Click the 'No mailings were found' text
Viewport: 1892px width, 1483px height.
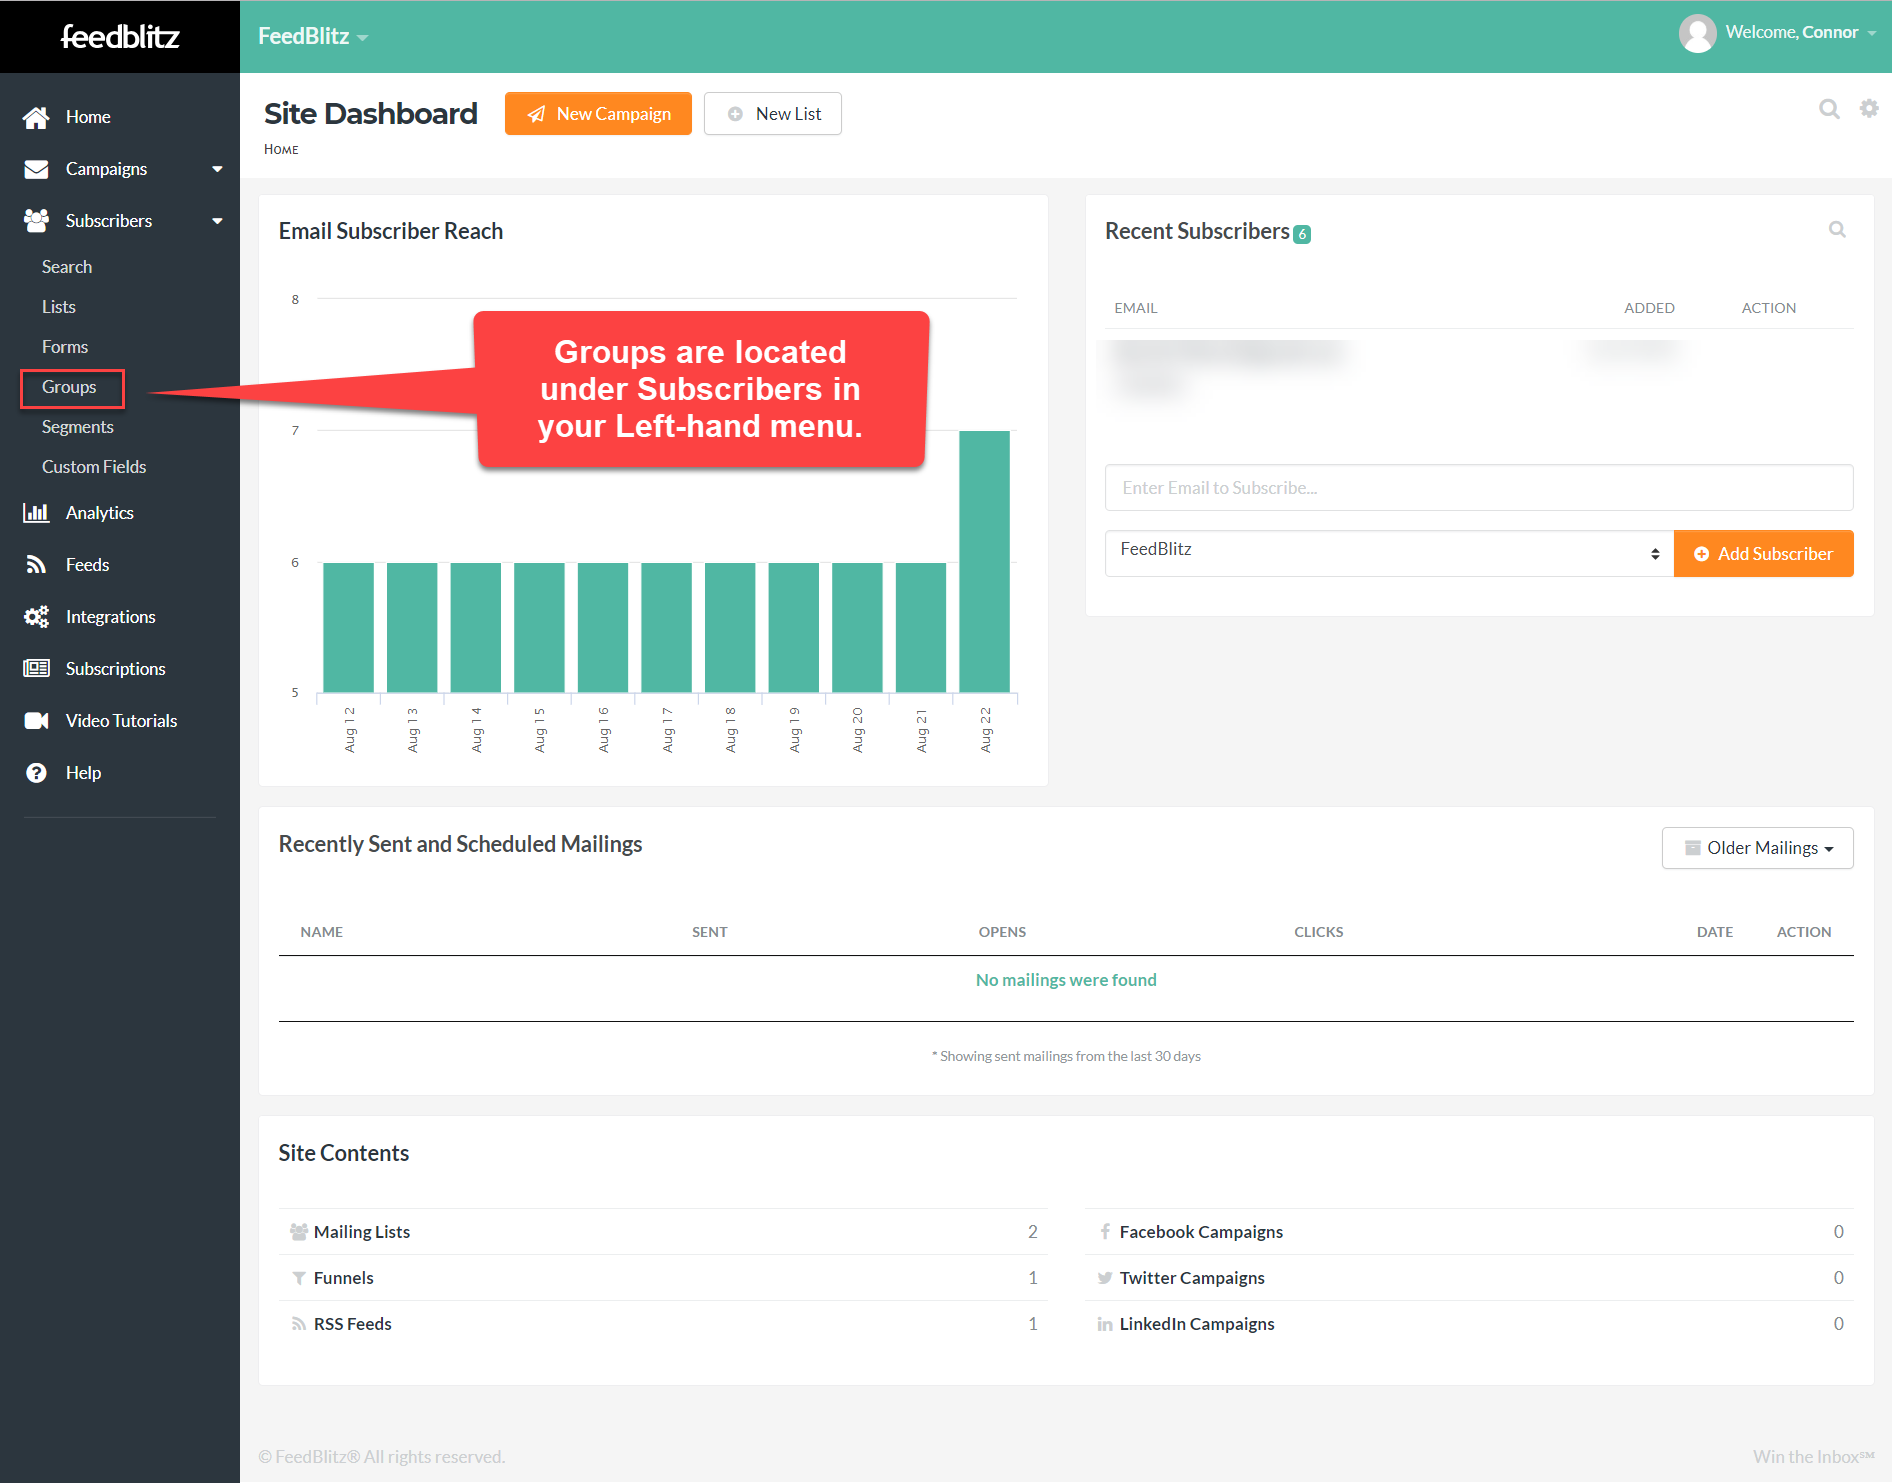pos(1066,980)
